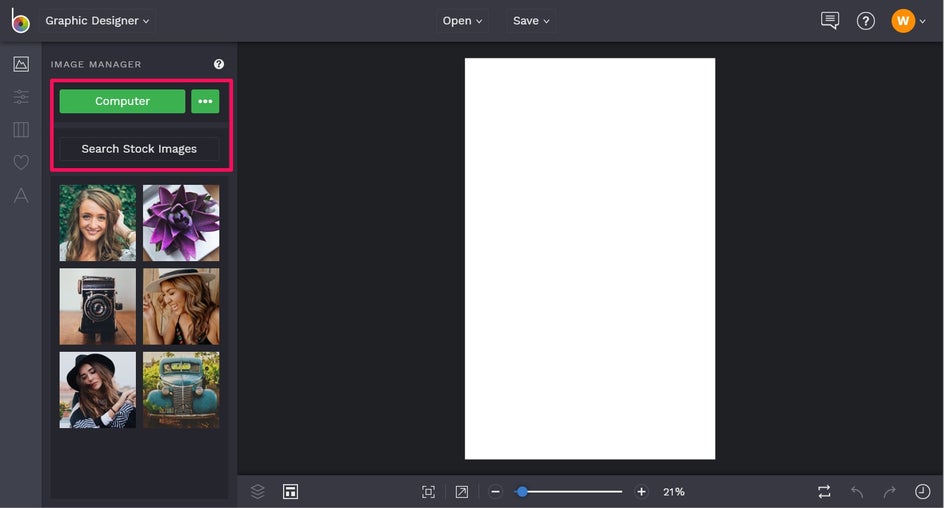The height and width of the screenshot is (508, 944).
Task: Click the fullscreen expand arrow icon
Action: [x=462, y=492]
